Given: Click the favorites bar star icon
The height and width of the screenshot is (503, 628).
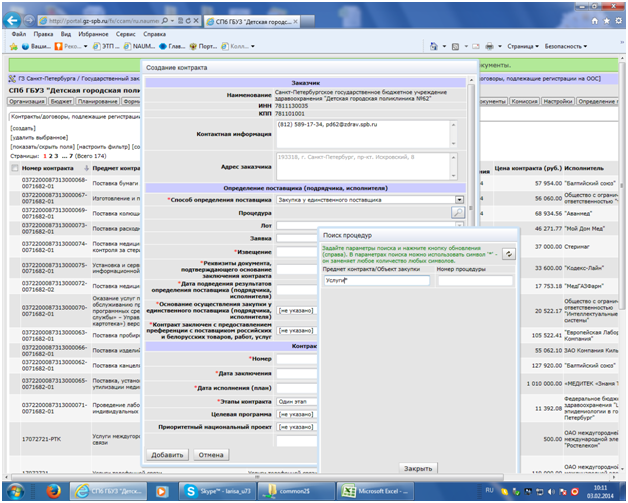Looking at the screenshot, I should pyautogui.click(x=14, y=46).
